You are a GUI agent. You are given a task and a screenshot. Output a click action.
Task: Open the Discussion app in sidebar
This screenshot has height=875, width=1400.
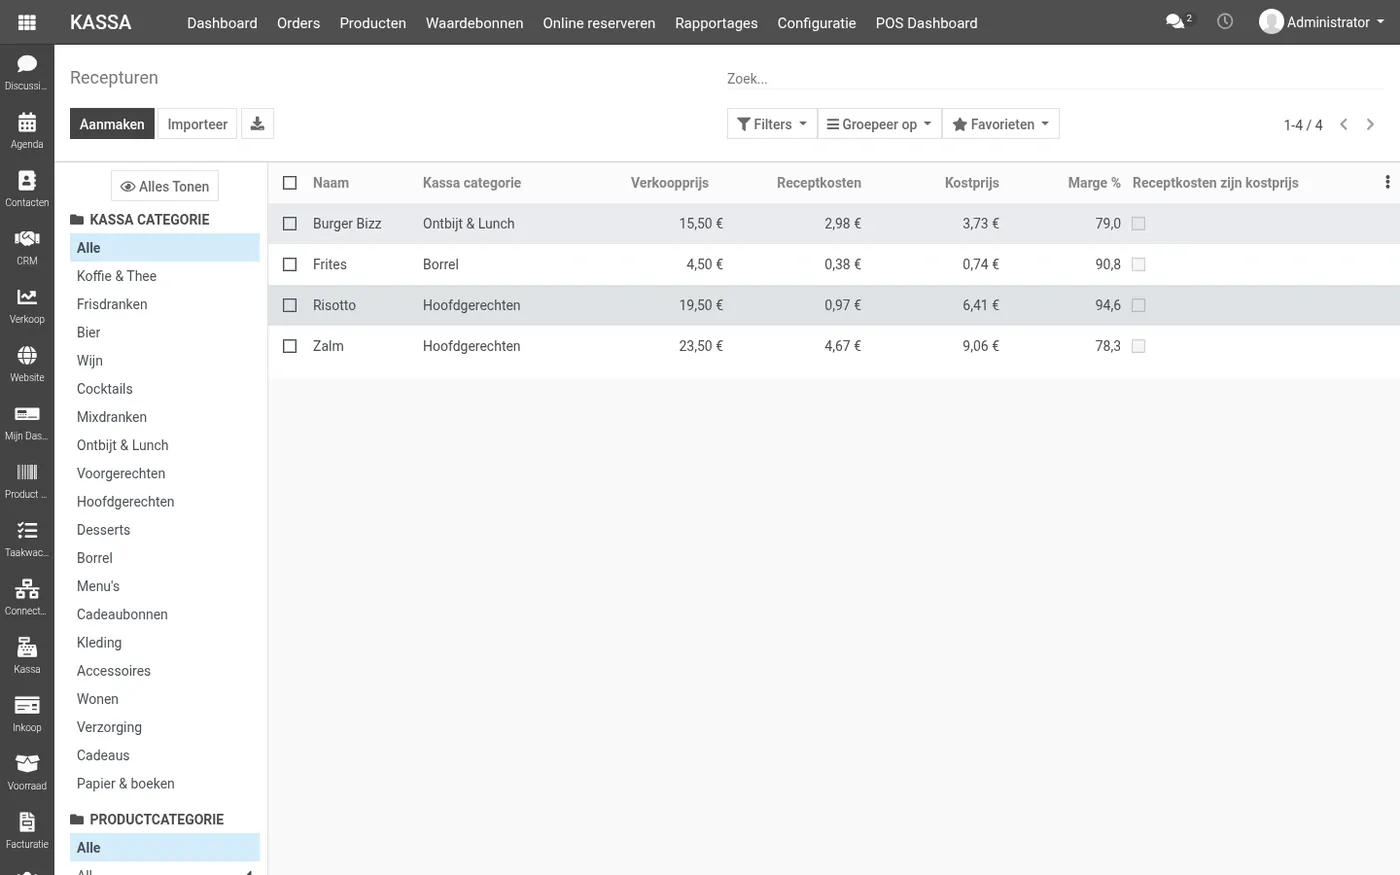click(x=27, y=72)
